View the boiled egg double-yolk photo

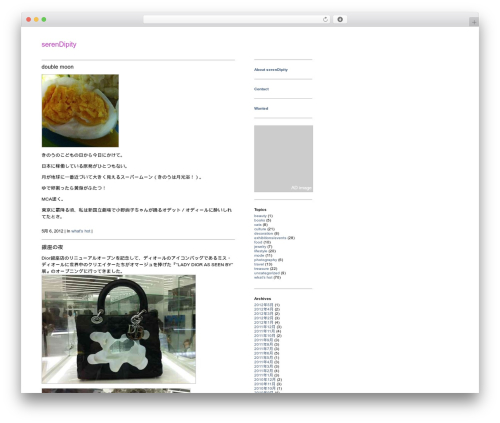click(x=80, y=111)
